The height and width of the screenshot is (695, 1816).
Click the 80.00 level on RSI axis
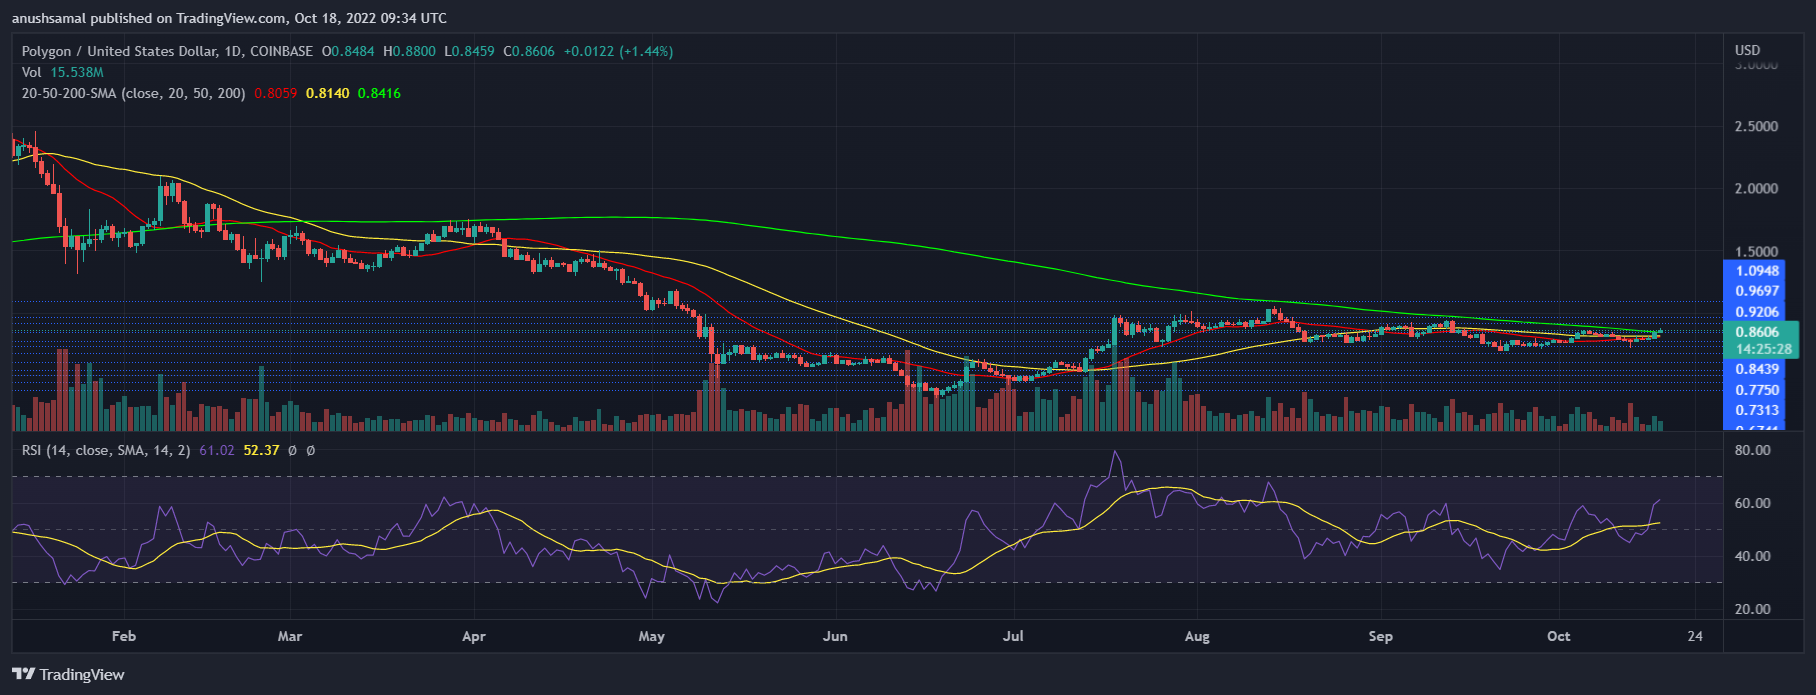1752,451
